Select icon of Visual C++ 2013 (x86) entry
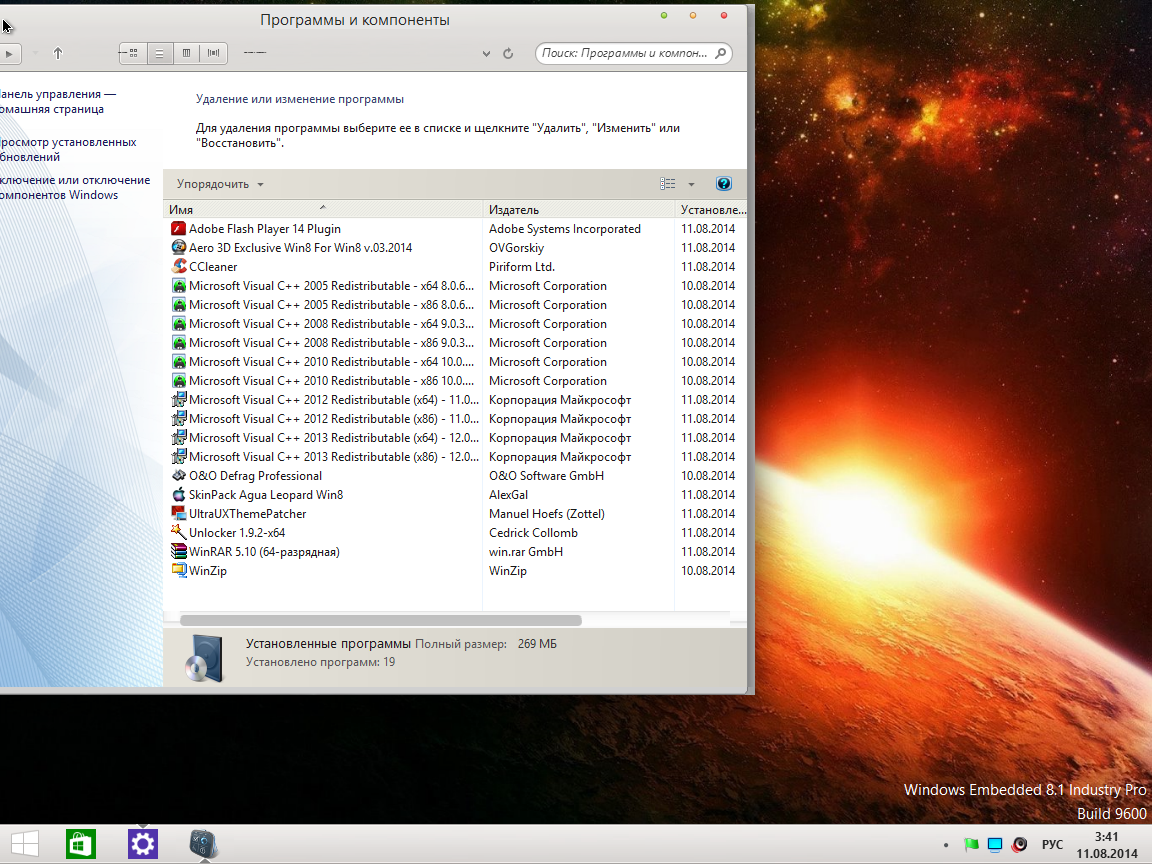Image resolution: width=1152 pixels, height=864 pixels. (179, 456)
